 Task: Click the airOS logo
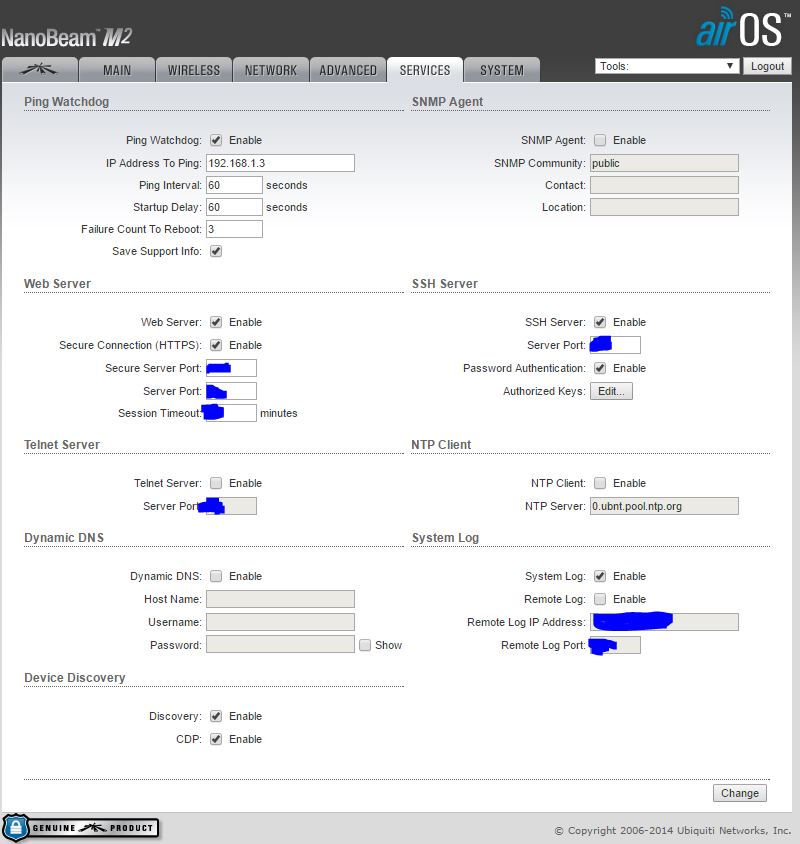[738, 29]
